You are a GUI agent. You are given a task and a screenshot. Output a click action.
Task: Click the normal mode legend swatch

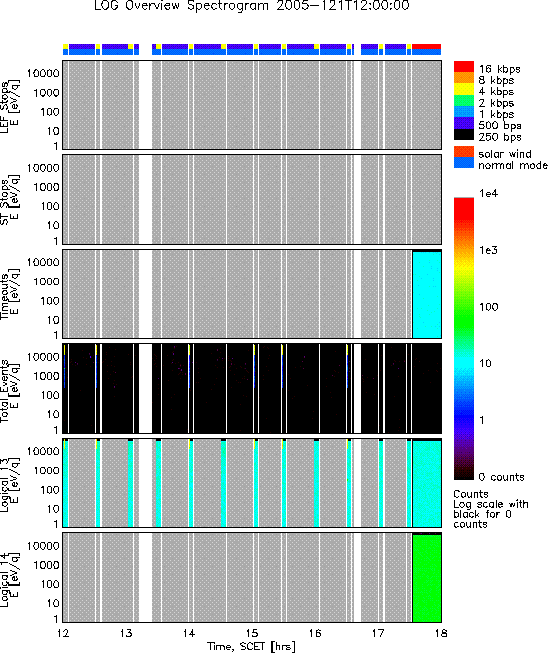pos(463,163)
